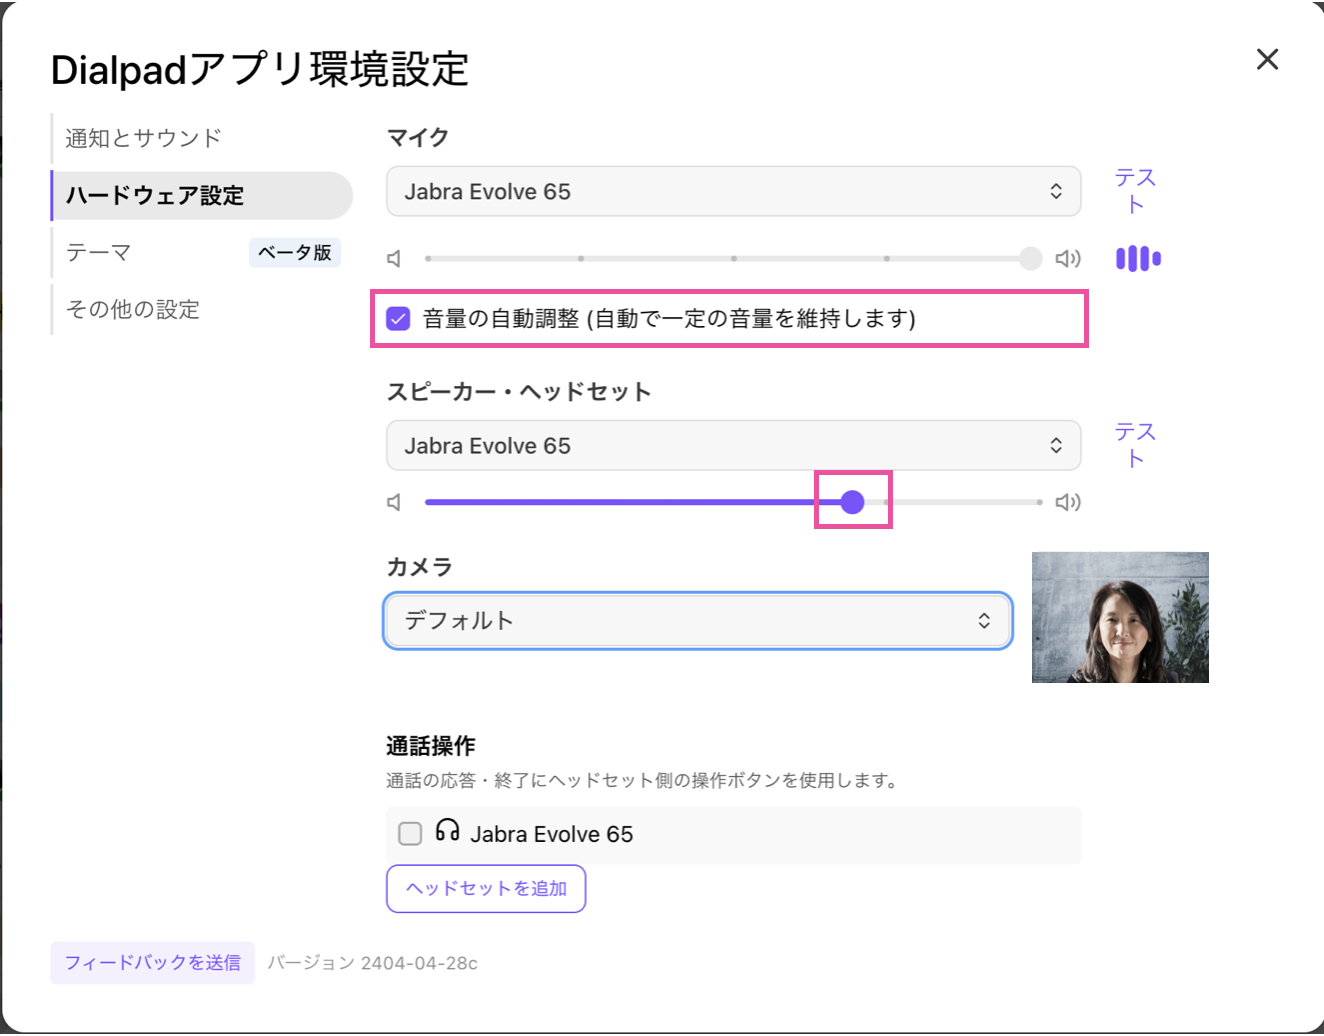This screenshot has height=1036, width=1324.
Task: Click the microphone high-volume speaker icon
Action: (1068, 259)
